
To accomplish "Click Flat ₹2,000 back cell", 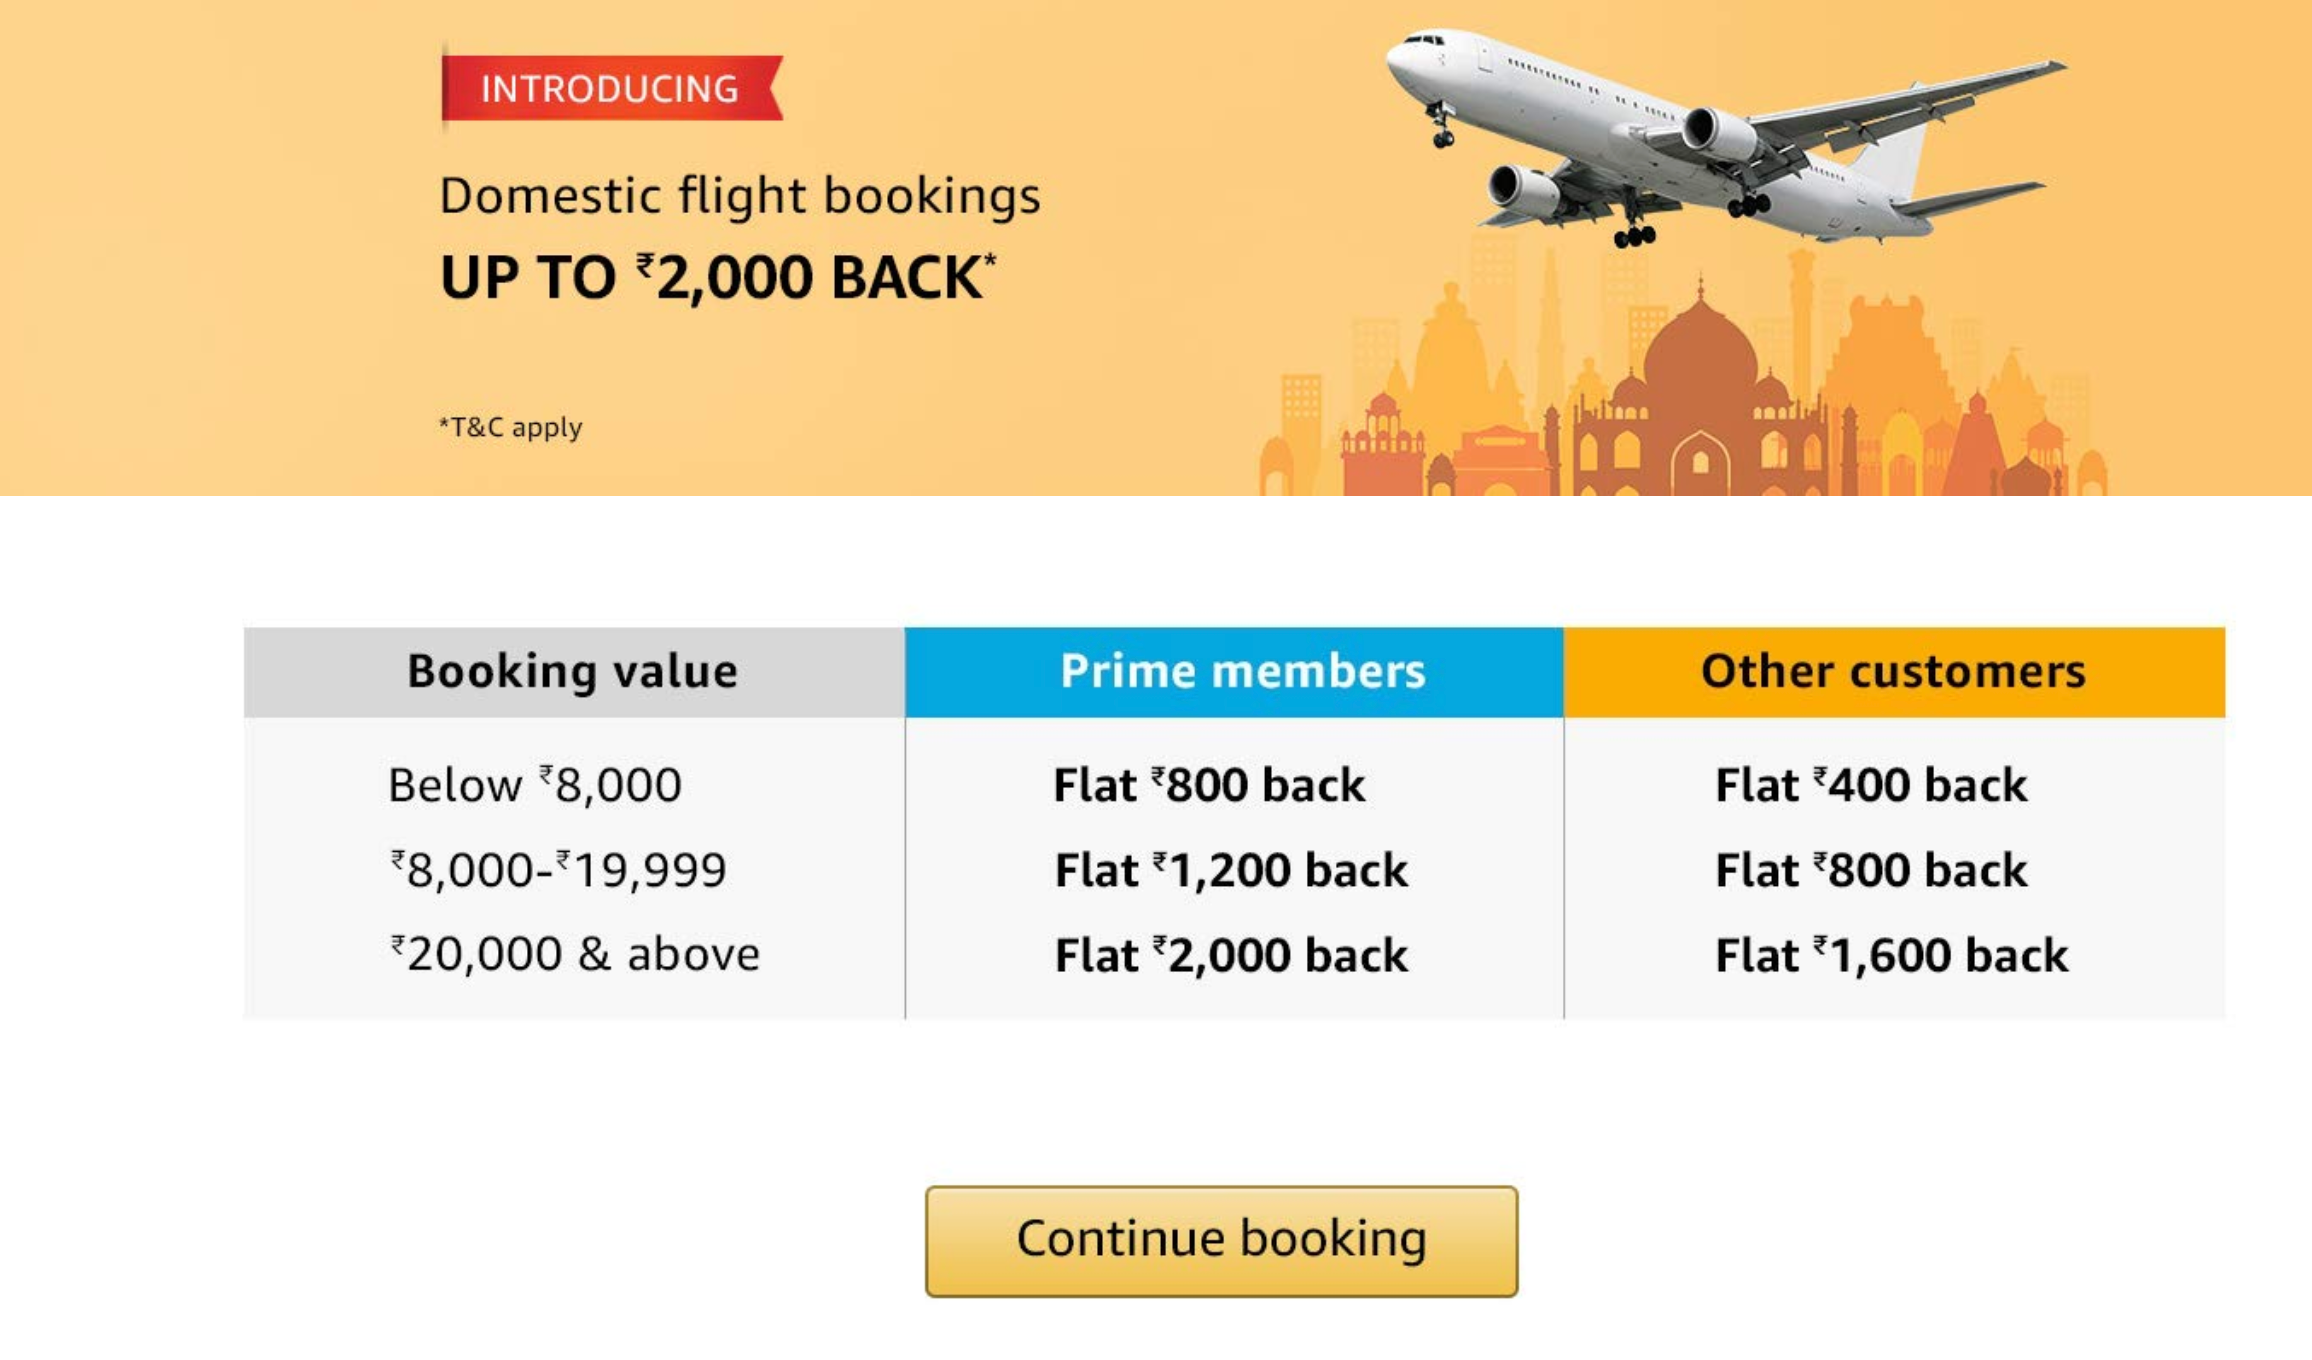I will (1231, 955).
